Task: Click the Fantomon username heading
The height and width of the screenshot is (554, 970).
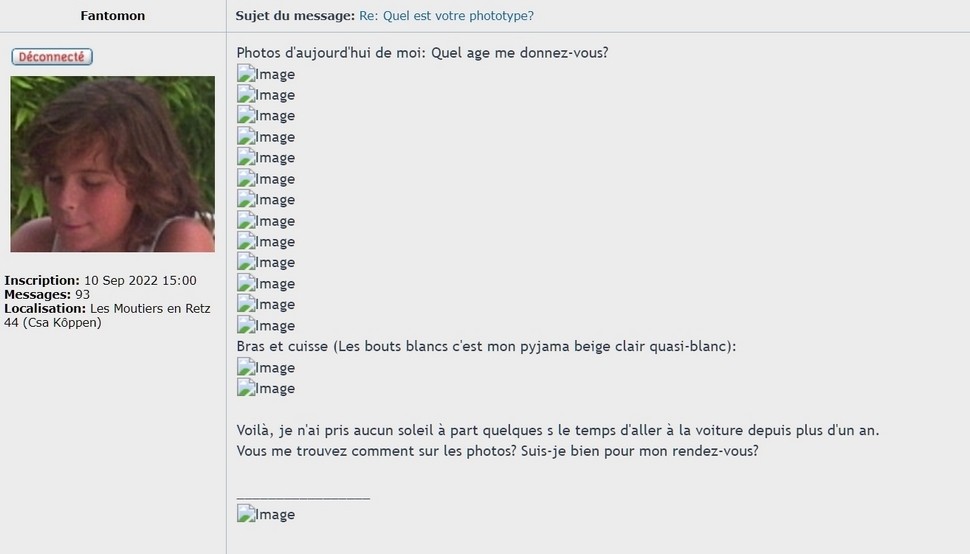Action: click(x=112, y=16)
